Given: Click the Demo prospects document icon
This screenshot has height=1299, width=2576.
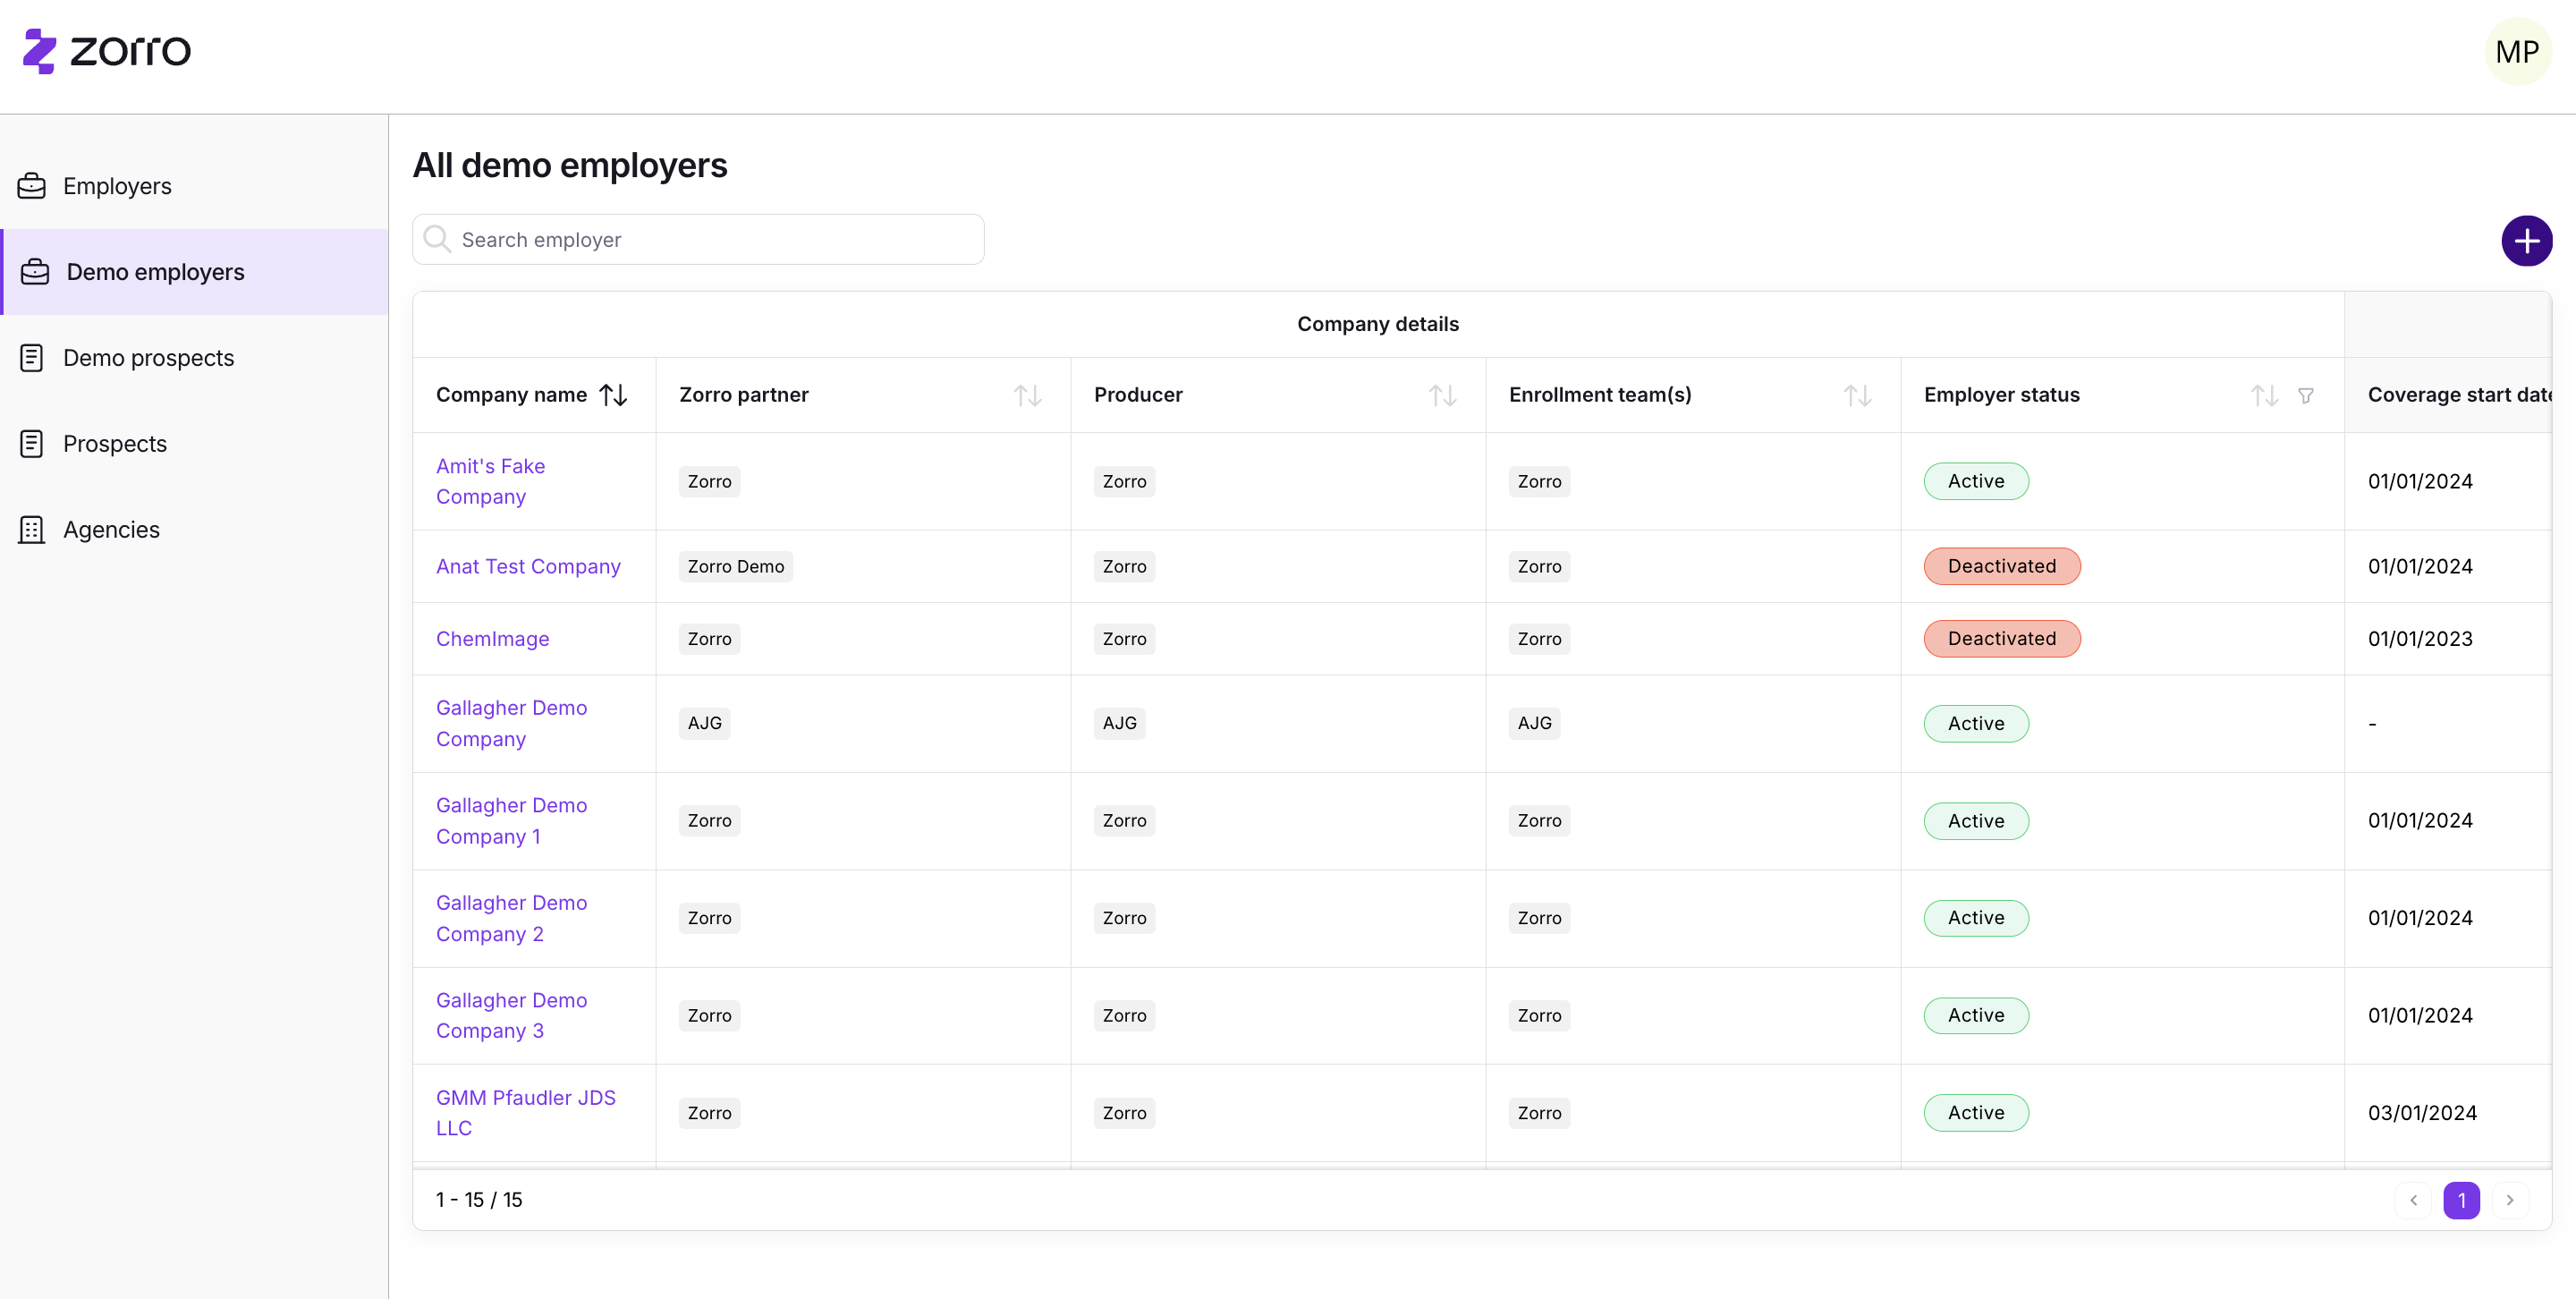Looking at the screenshot, I should 32,358.
